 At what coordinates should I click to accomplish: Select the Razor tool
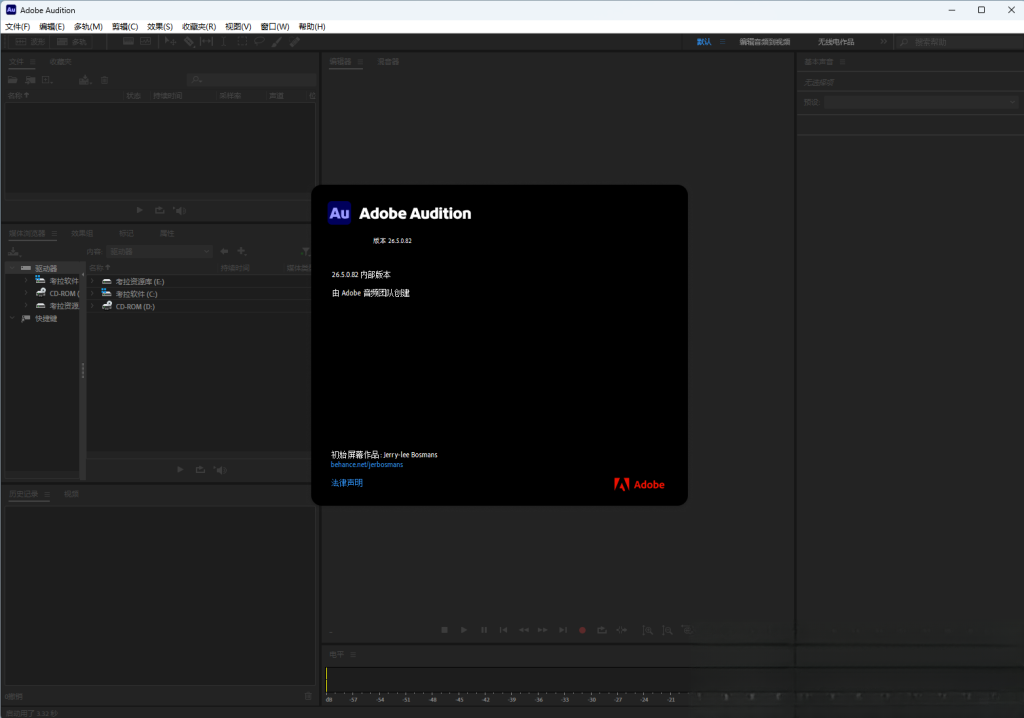189,41
